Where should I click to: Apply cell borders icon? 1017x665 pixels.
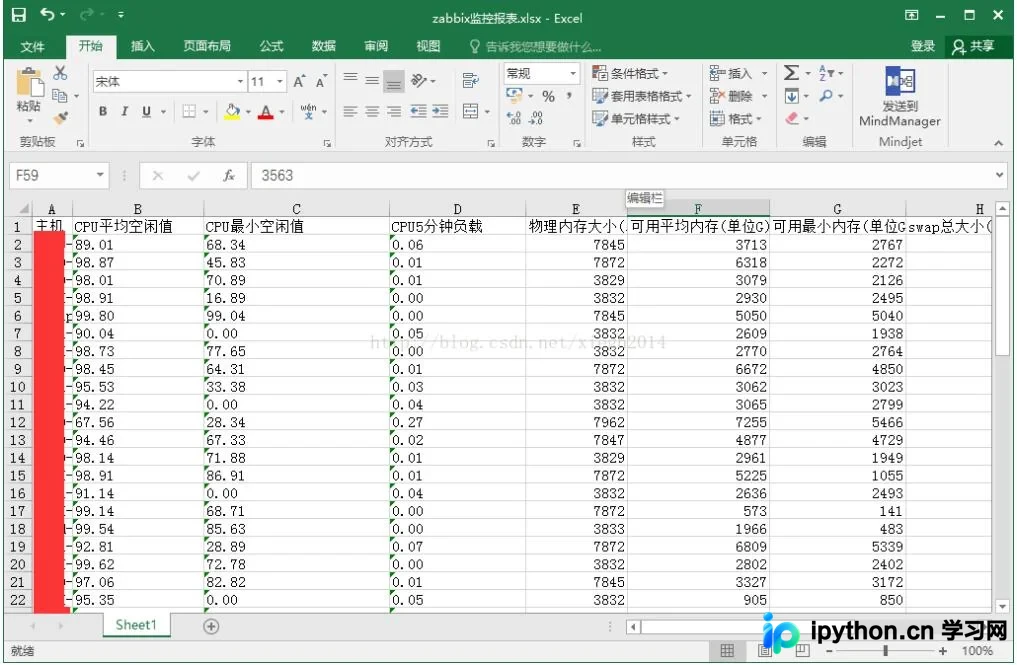(189, 112)
